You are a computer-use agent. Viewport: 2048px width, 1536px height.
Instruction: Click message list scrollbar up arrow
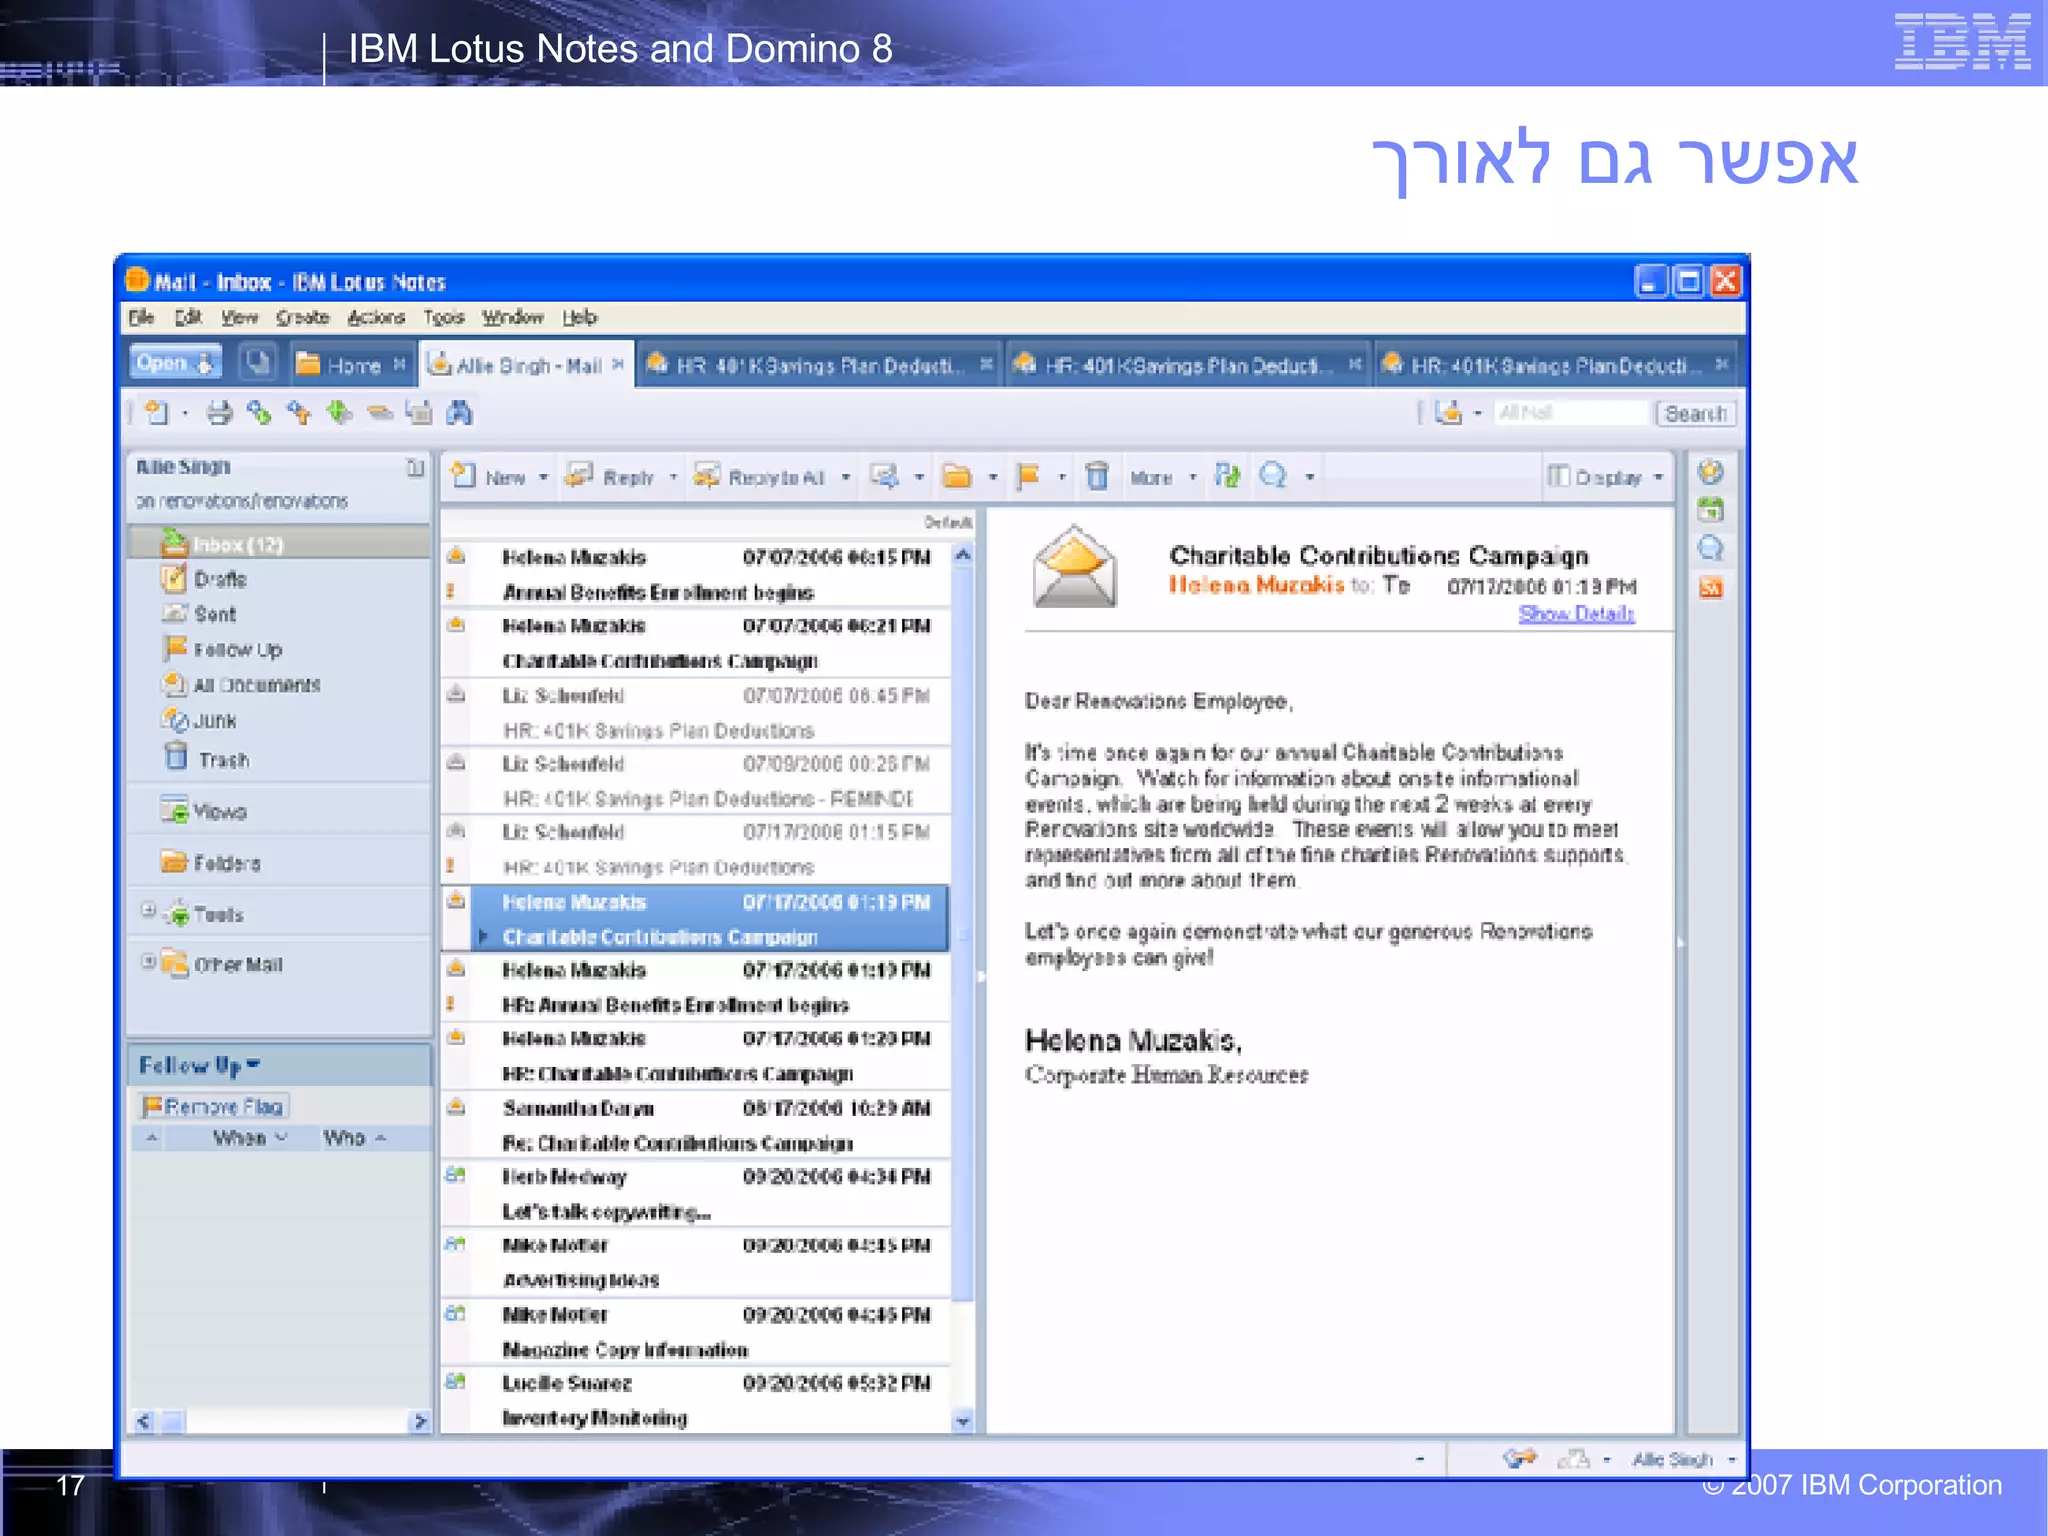[x=963, y=554]
